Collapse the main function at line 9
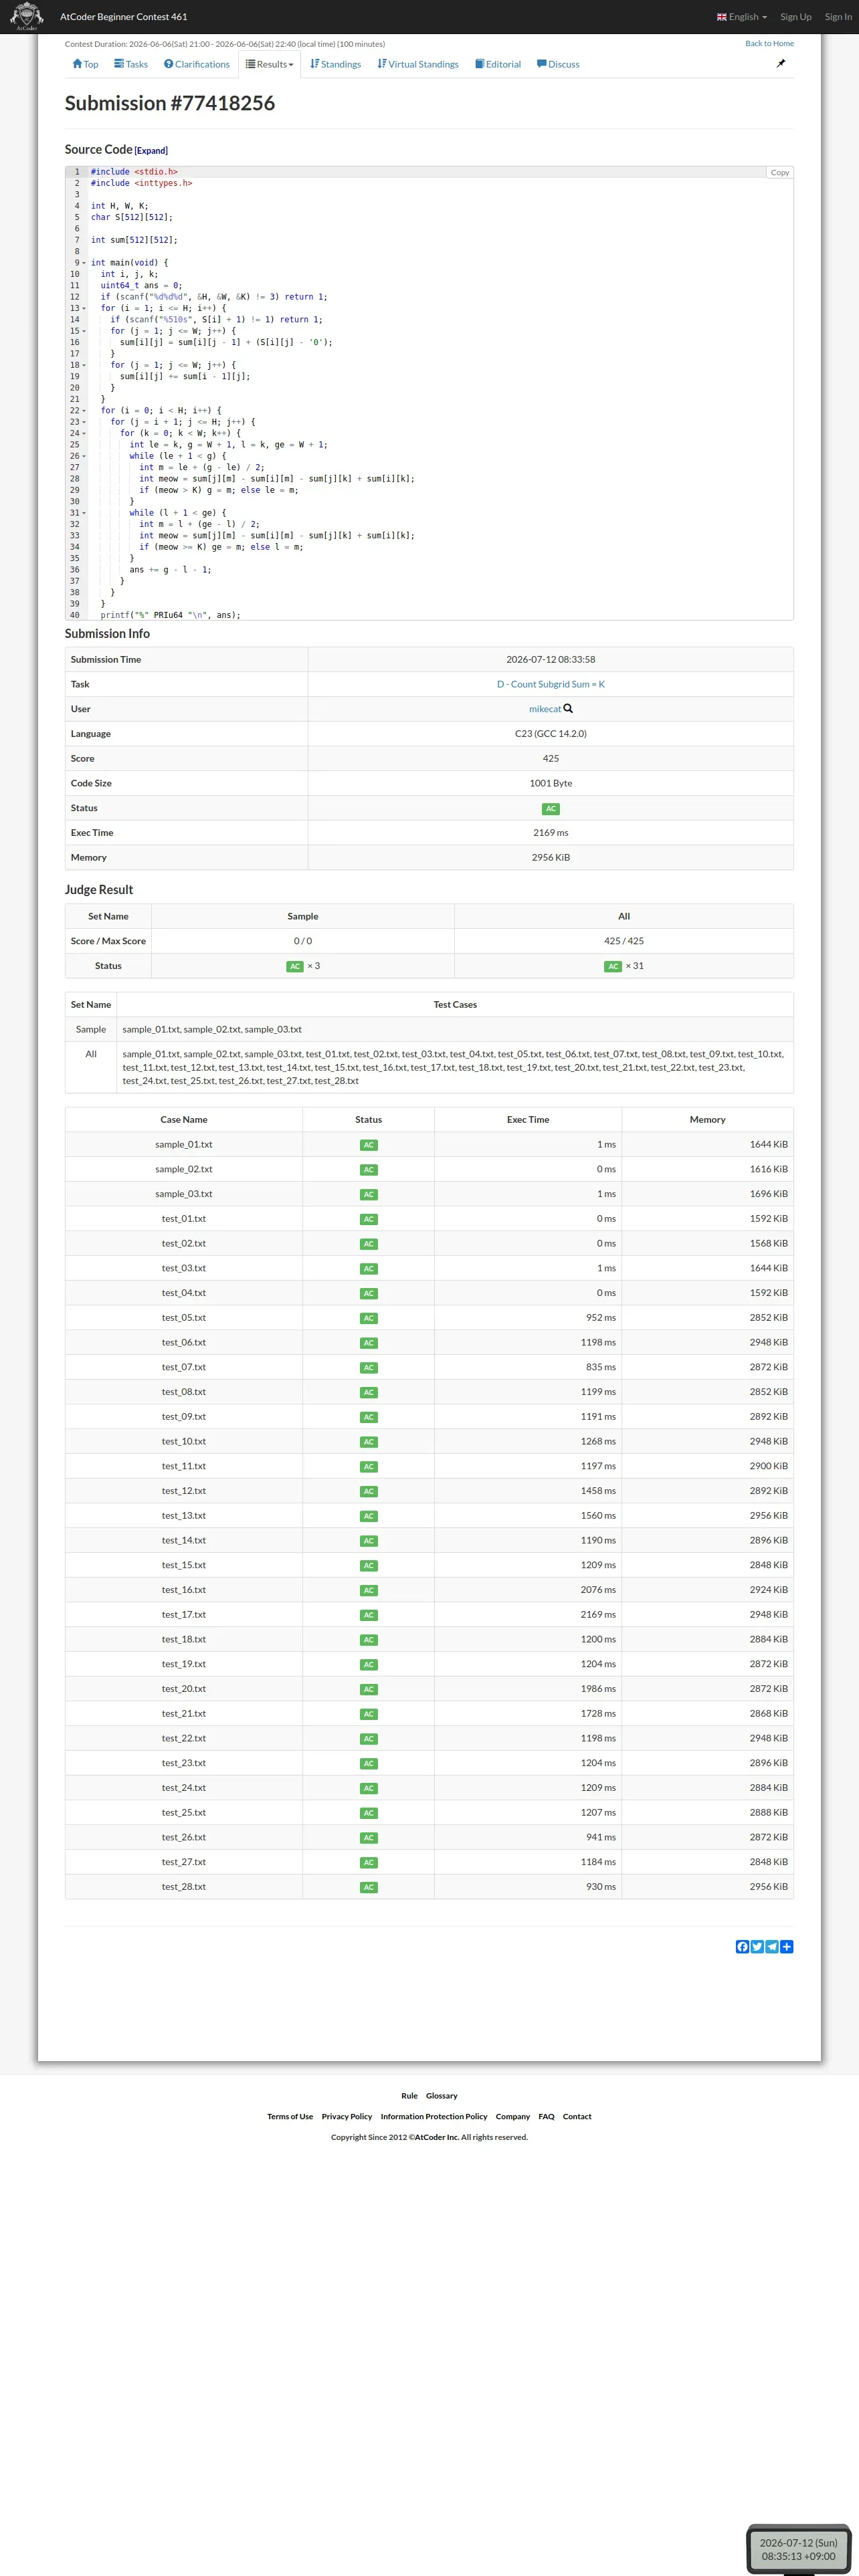Viewport: 859px width, 2576px height. (x=84, y=263)
